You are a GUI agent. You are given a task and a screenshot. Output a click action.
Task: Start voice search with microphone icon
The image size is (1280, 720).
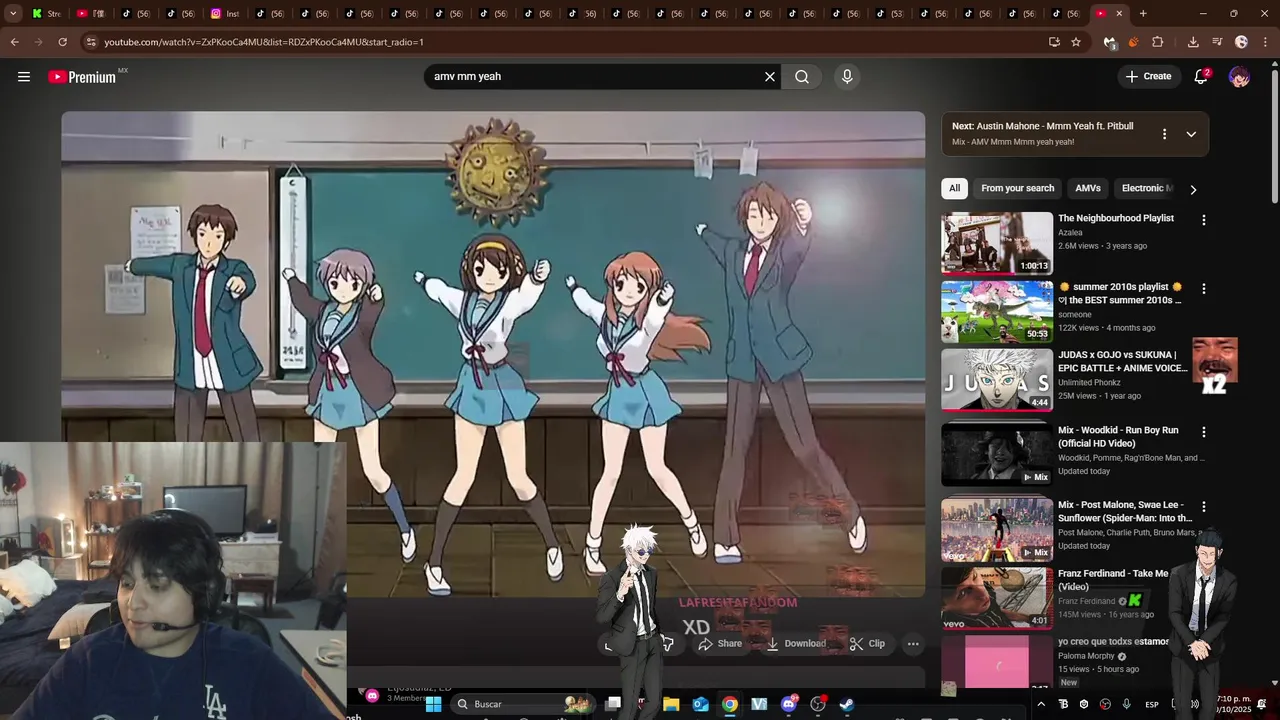click(847, 77)
